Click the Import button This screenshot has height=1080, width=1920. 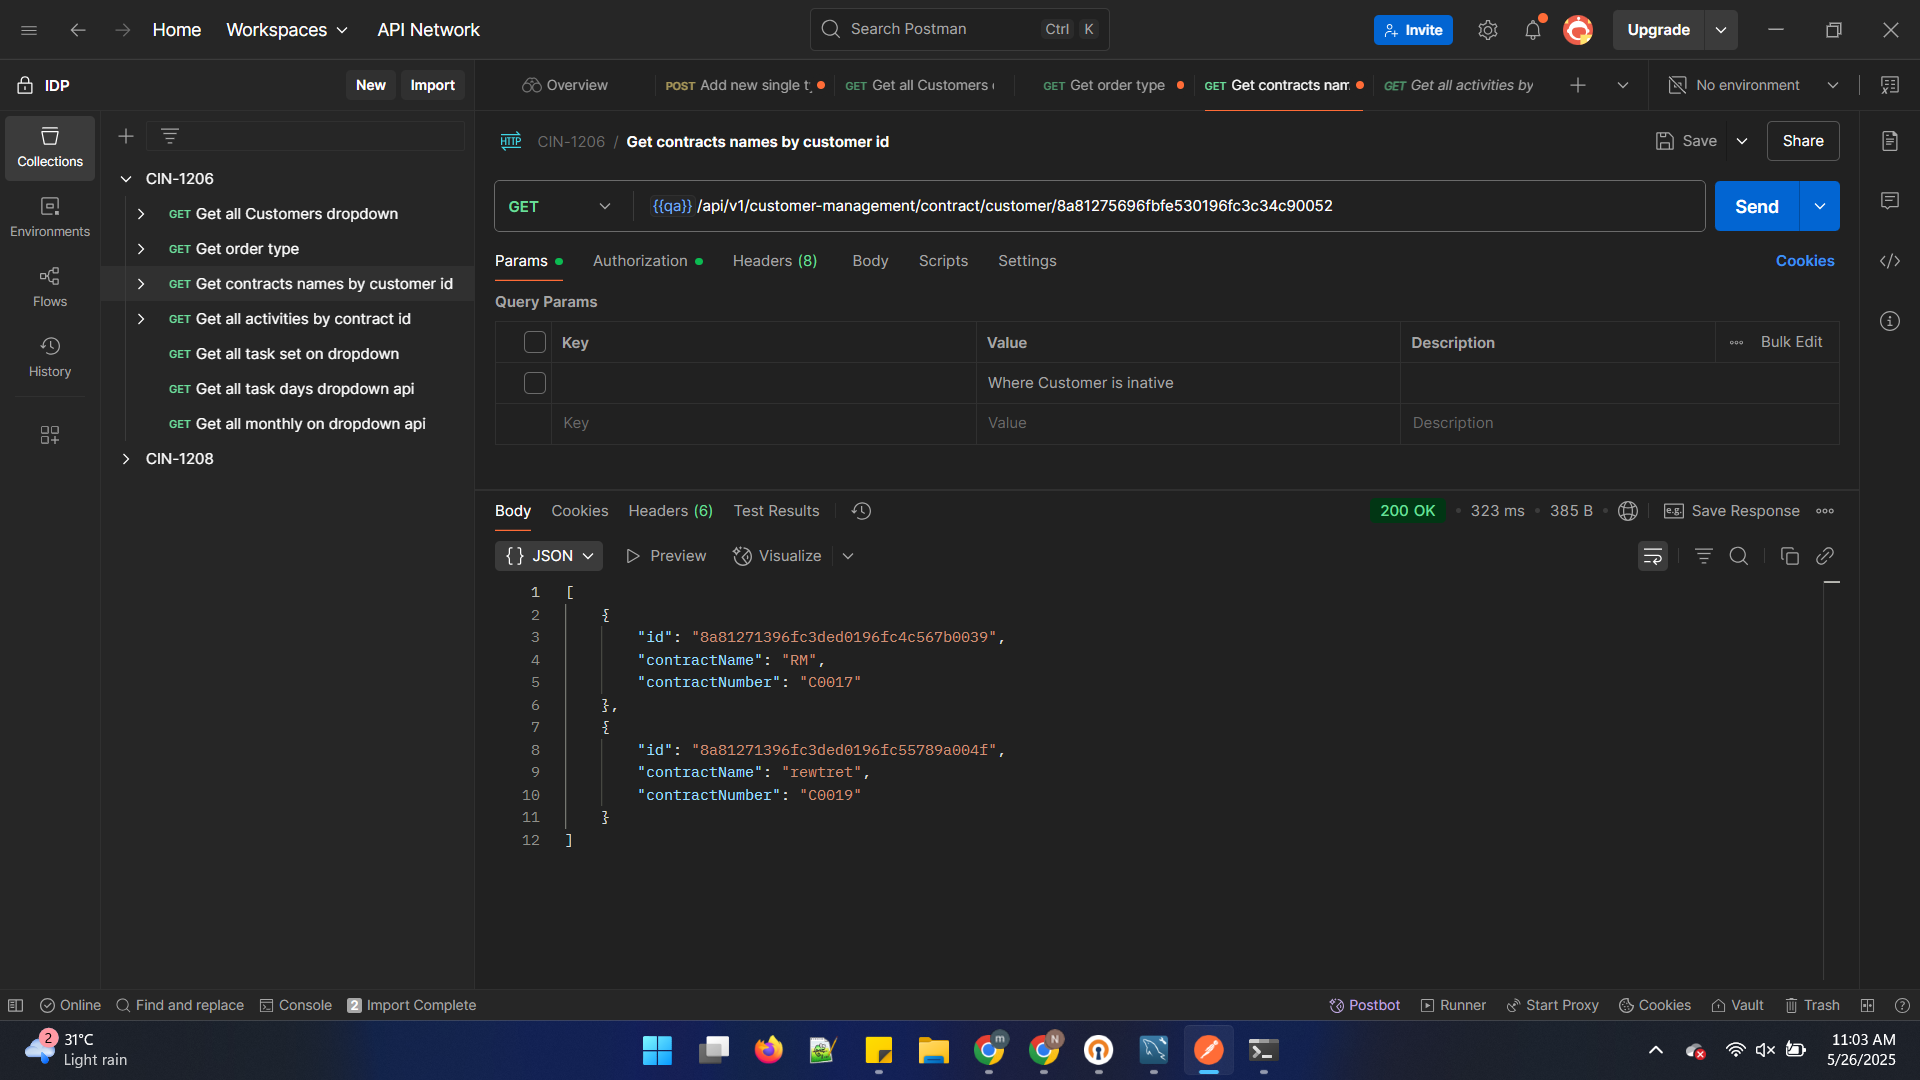(432, 85)
